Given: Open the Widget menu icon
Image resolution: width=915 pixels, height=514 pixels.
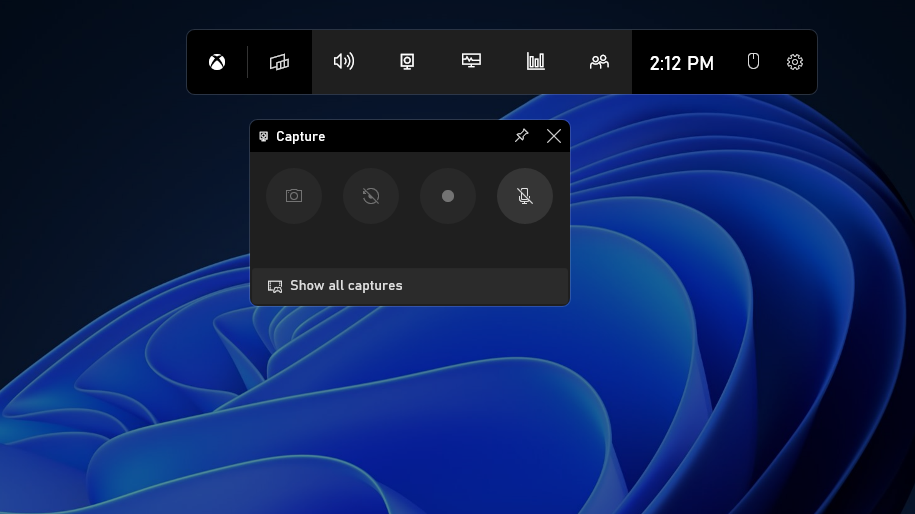Looking at the screenshot, I should (x=280, y=62).
